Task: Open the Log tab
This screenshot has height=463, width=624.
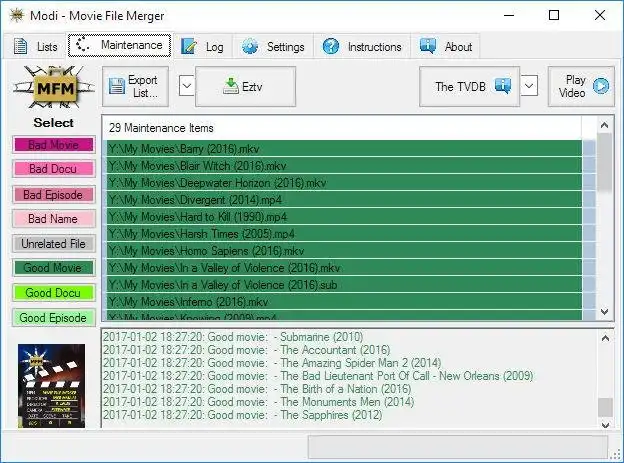Action: tap(203, 47)
